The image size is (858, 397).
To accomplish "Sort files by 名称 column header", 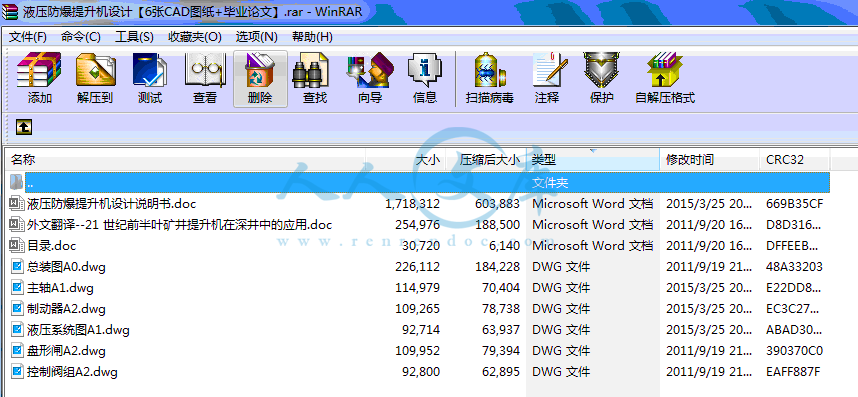I will pyautogui.click(x=186, y=160).
